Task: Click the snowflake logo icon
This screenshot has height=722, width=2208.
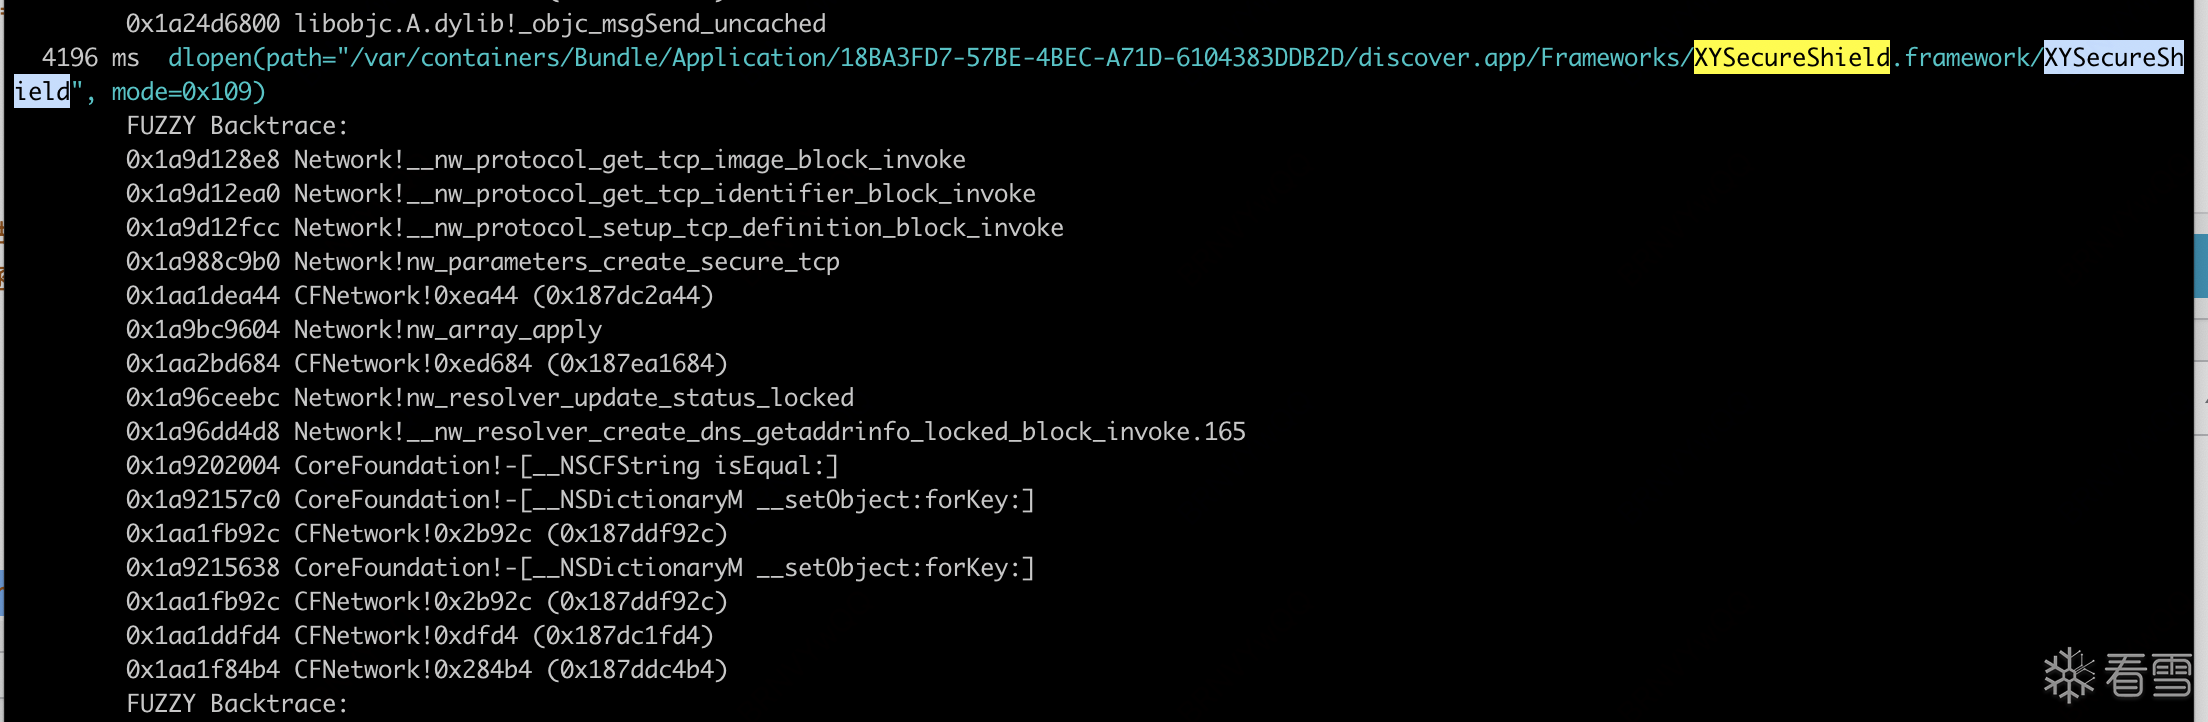Action: 2068,676
